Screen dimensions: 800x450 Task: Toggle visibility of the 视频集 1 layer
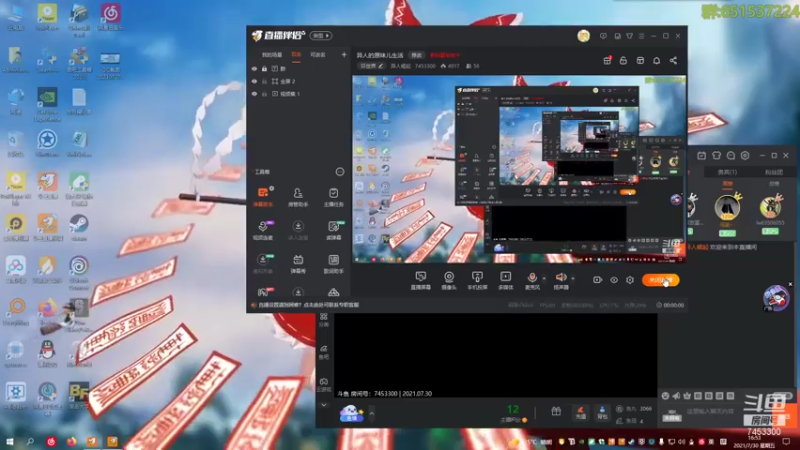(x=254, y=94)
